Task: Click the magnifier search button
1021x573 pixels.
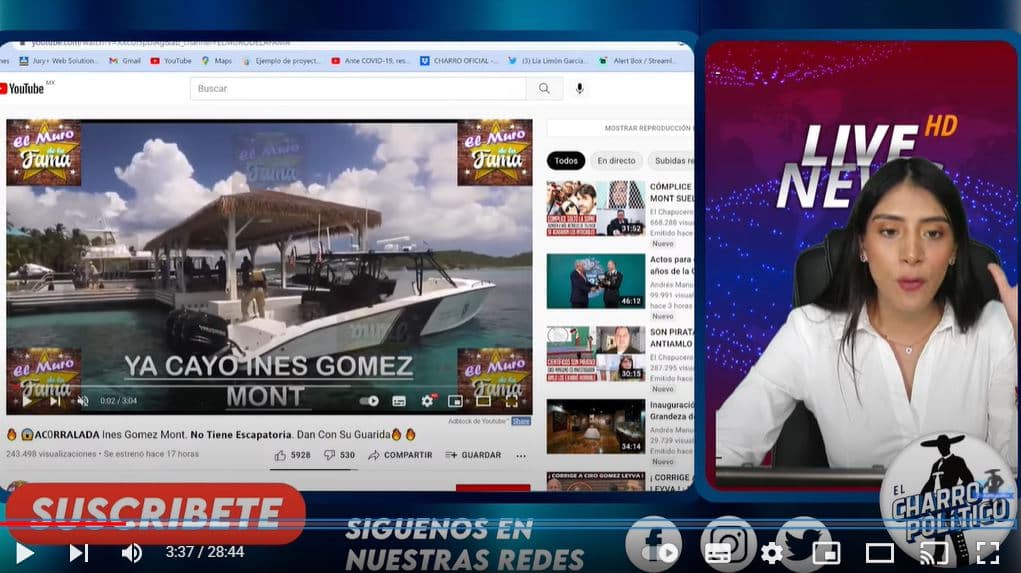Action: click(544, 89)
